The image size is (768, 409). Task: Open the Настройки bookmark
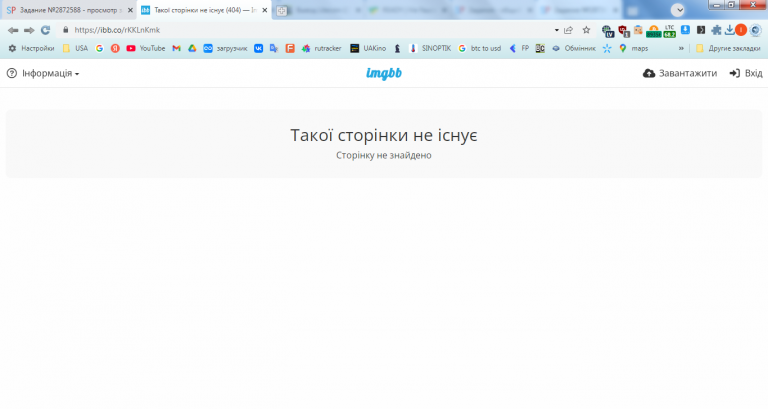point(31,48)
